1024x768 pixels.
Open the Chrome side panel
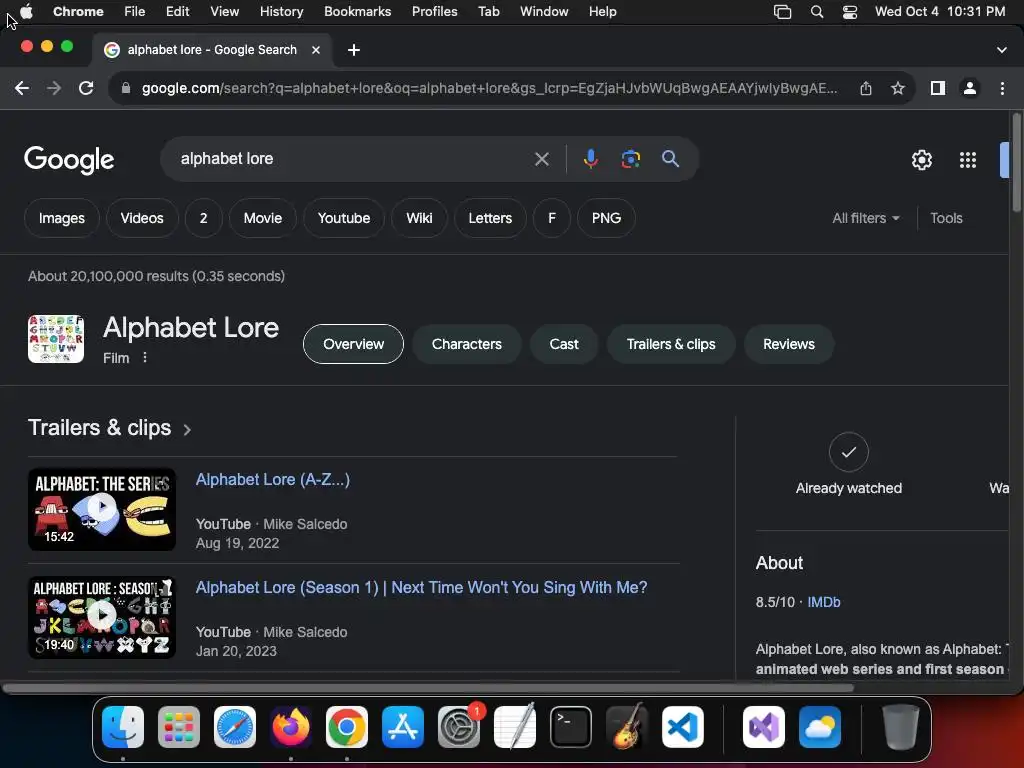[938, 88]
